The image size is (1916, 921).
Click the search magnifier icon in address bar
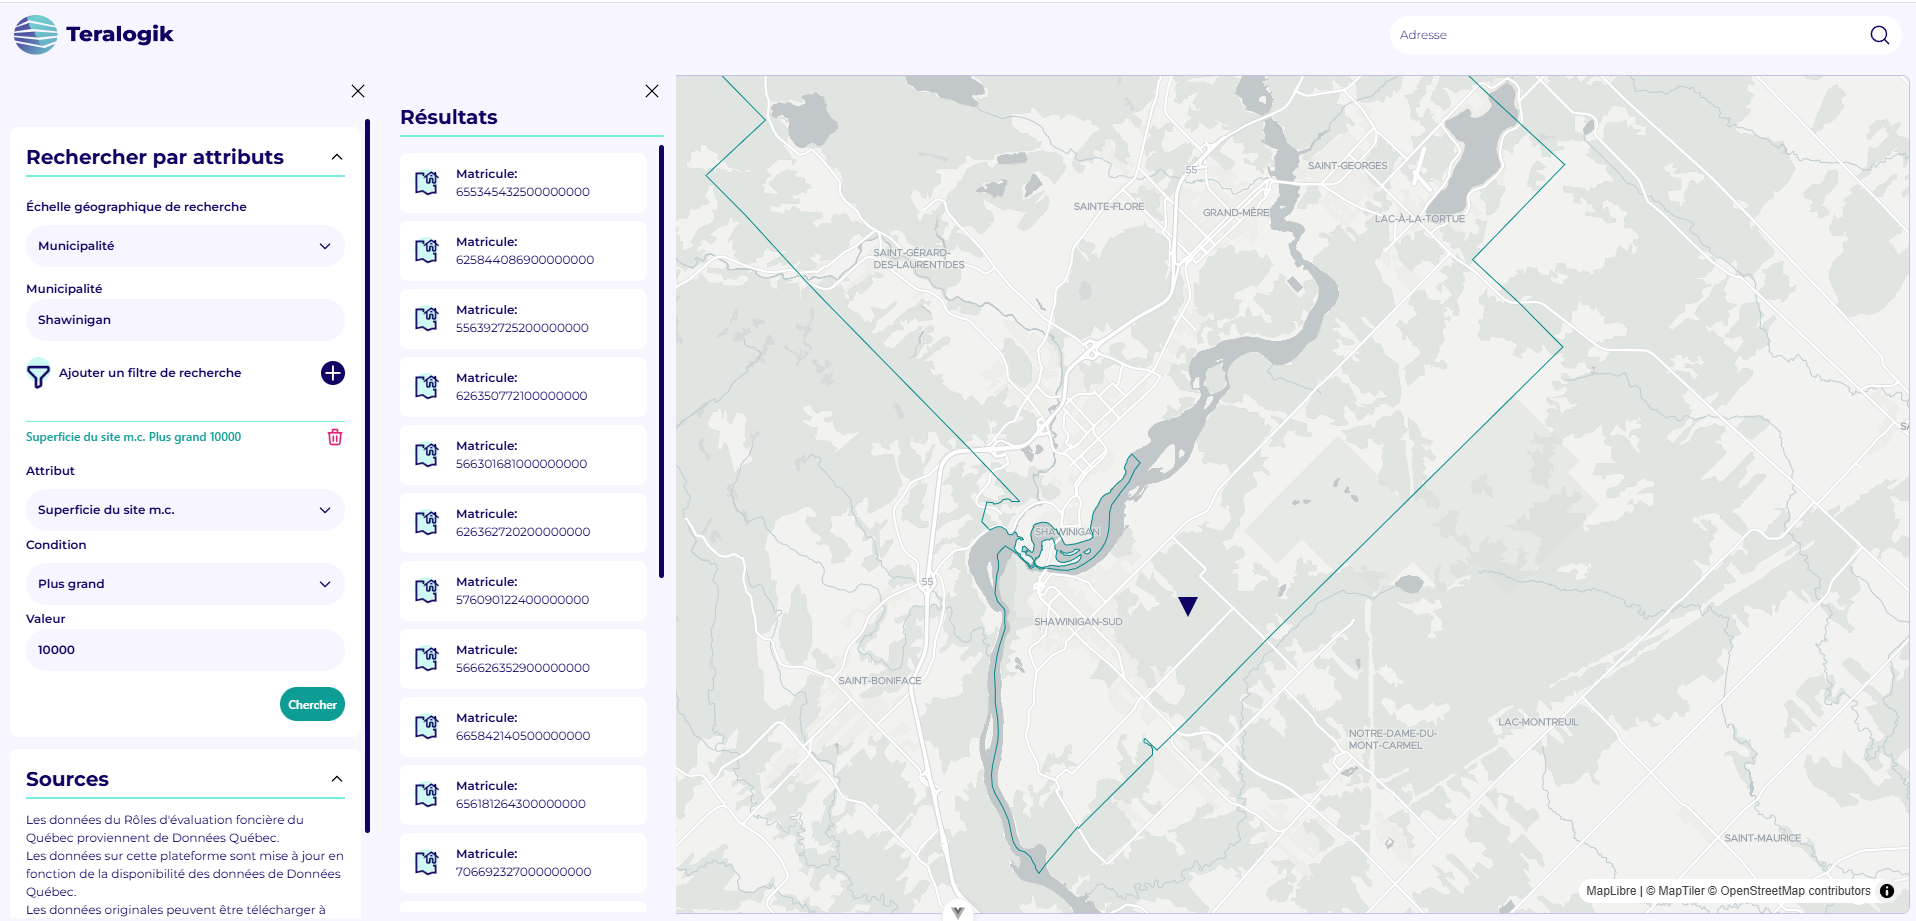1879,35
